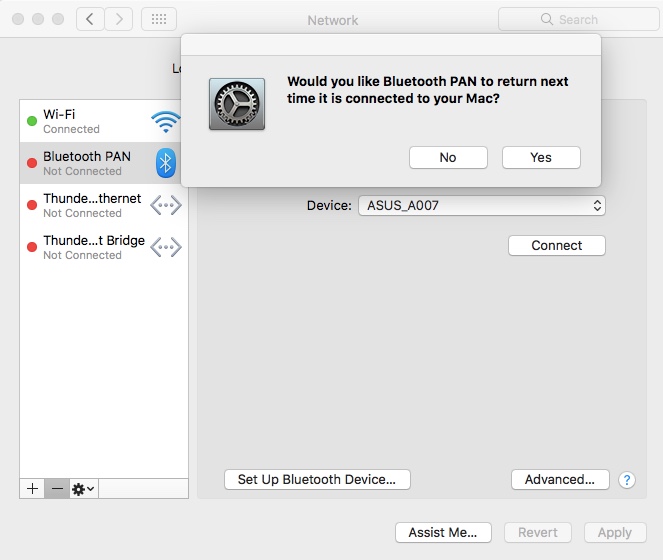The image size is (663, 560).
Task: Click Set Up Bluetooth Device button
Action: (317, 480)
